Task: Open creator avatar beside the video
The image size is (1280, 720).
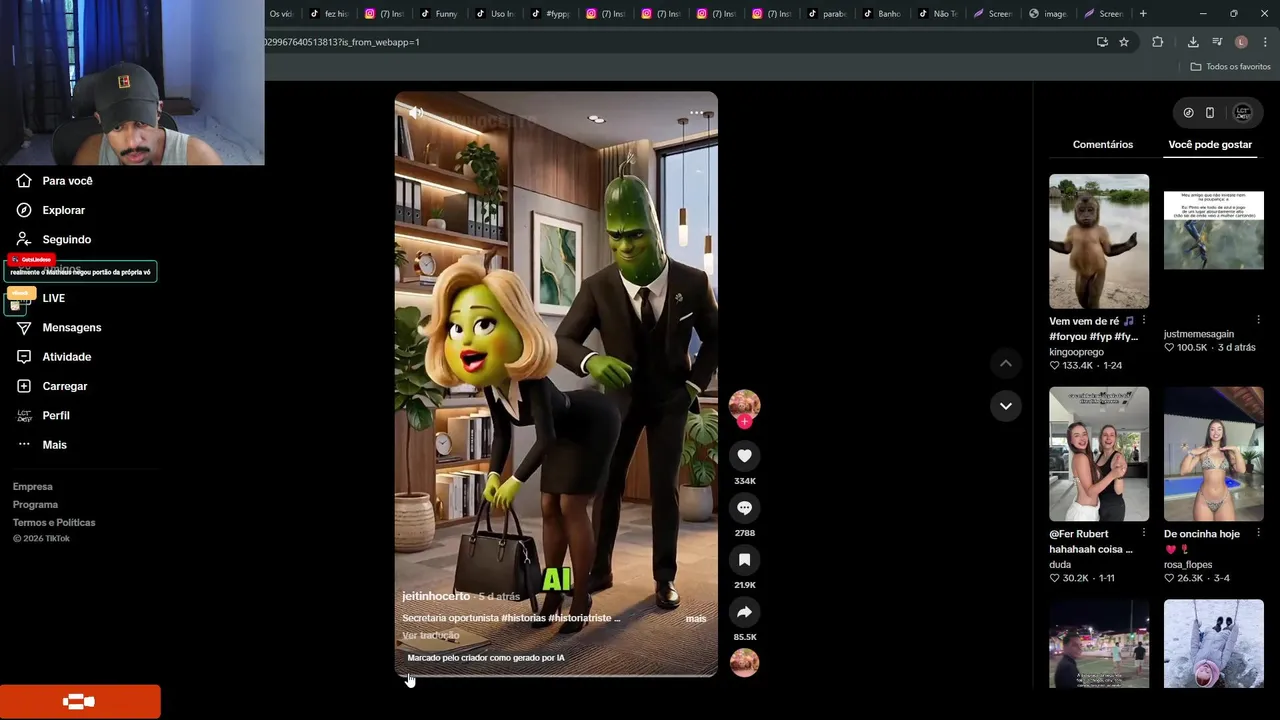Action: pos(744,404)
